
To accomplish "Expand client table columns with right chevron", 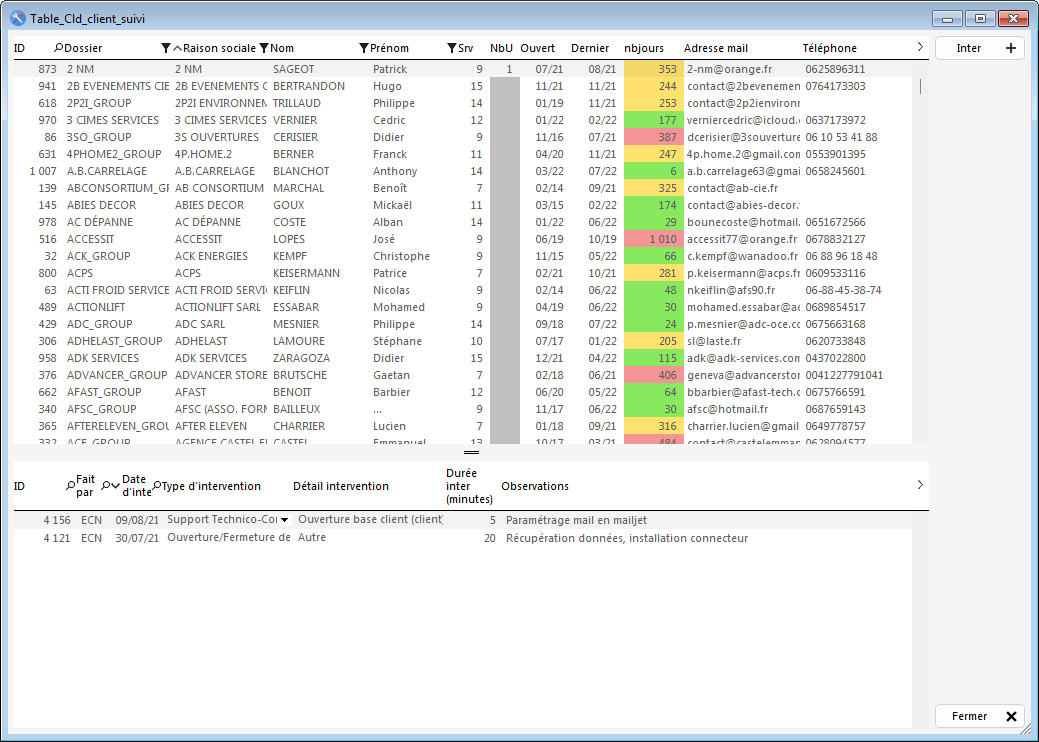I will coord(920,47).
